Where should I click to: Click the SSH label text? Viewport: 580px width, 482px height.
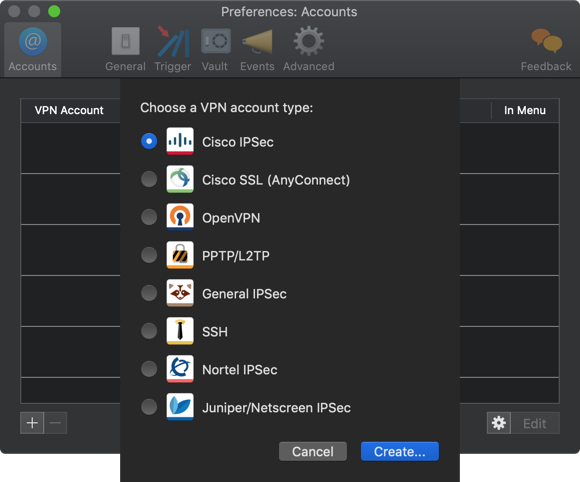215,332
